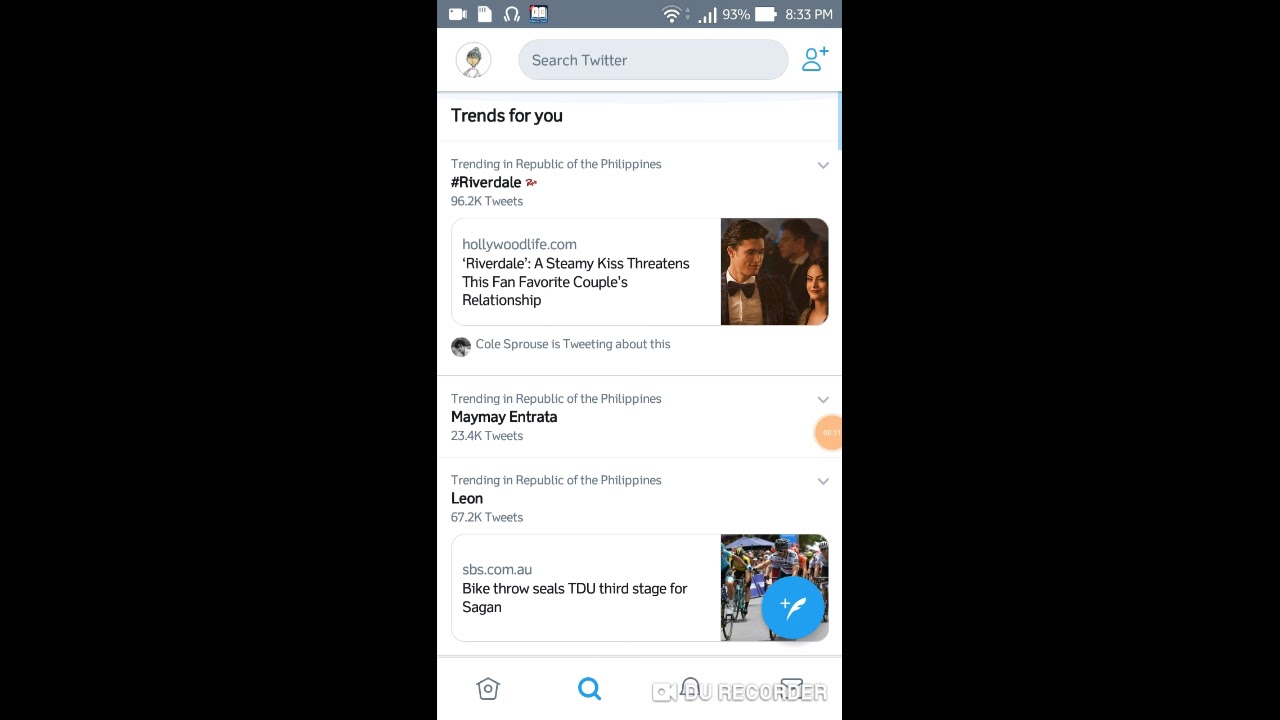The image size is (1280, 720).
Task: Tap the Search Twitter field
Action: point(653,60)
